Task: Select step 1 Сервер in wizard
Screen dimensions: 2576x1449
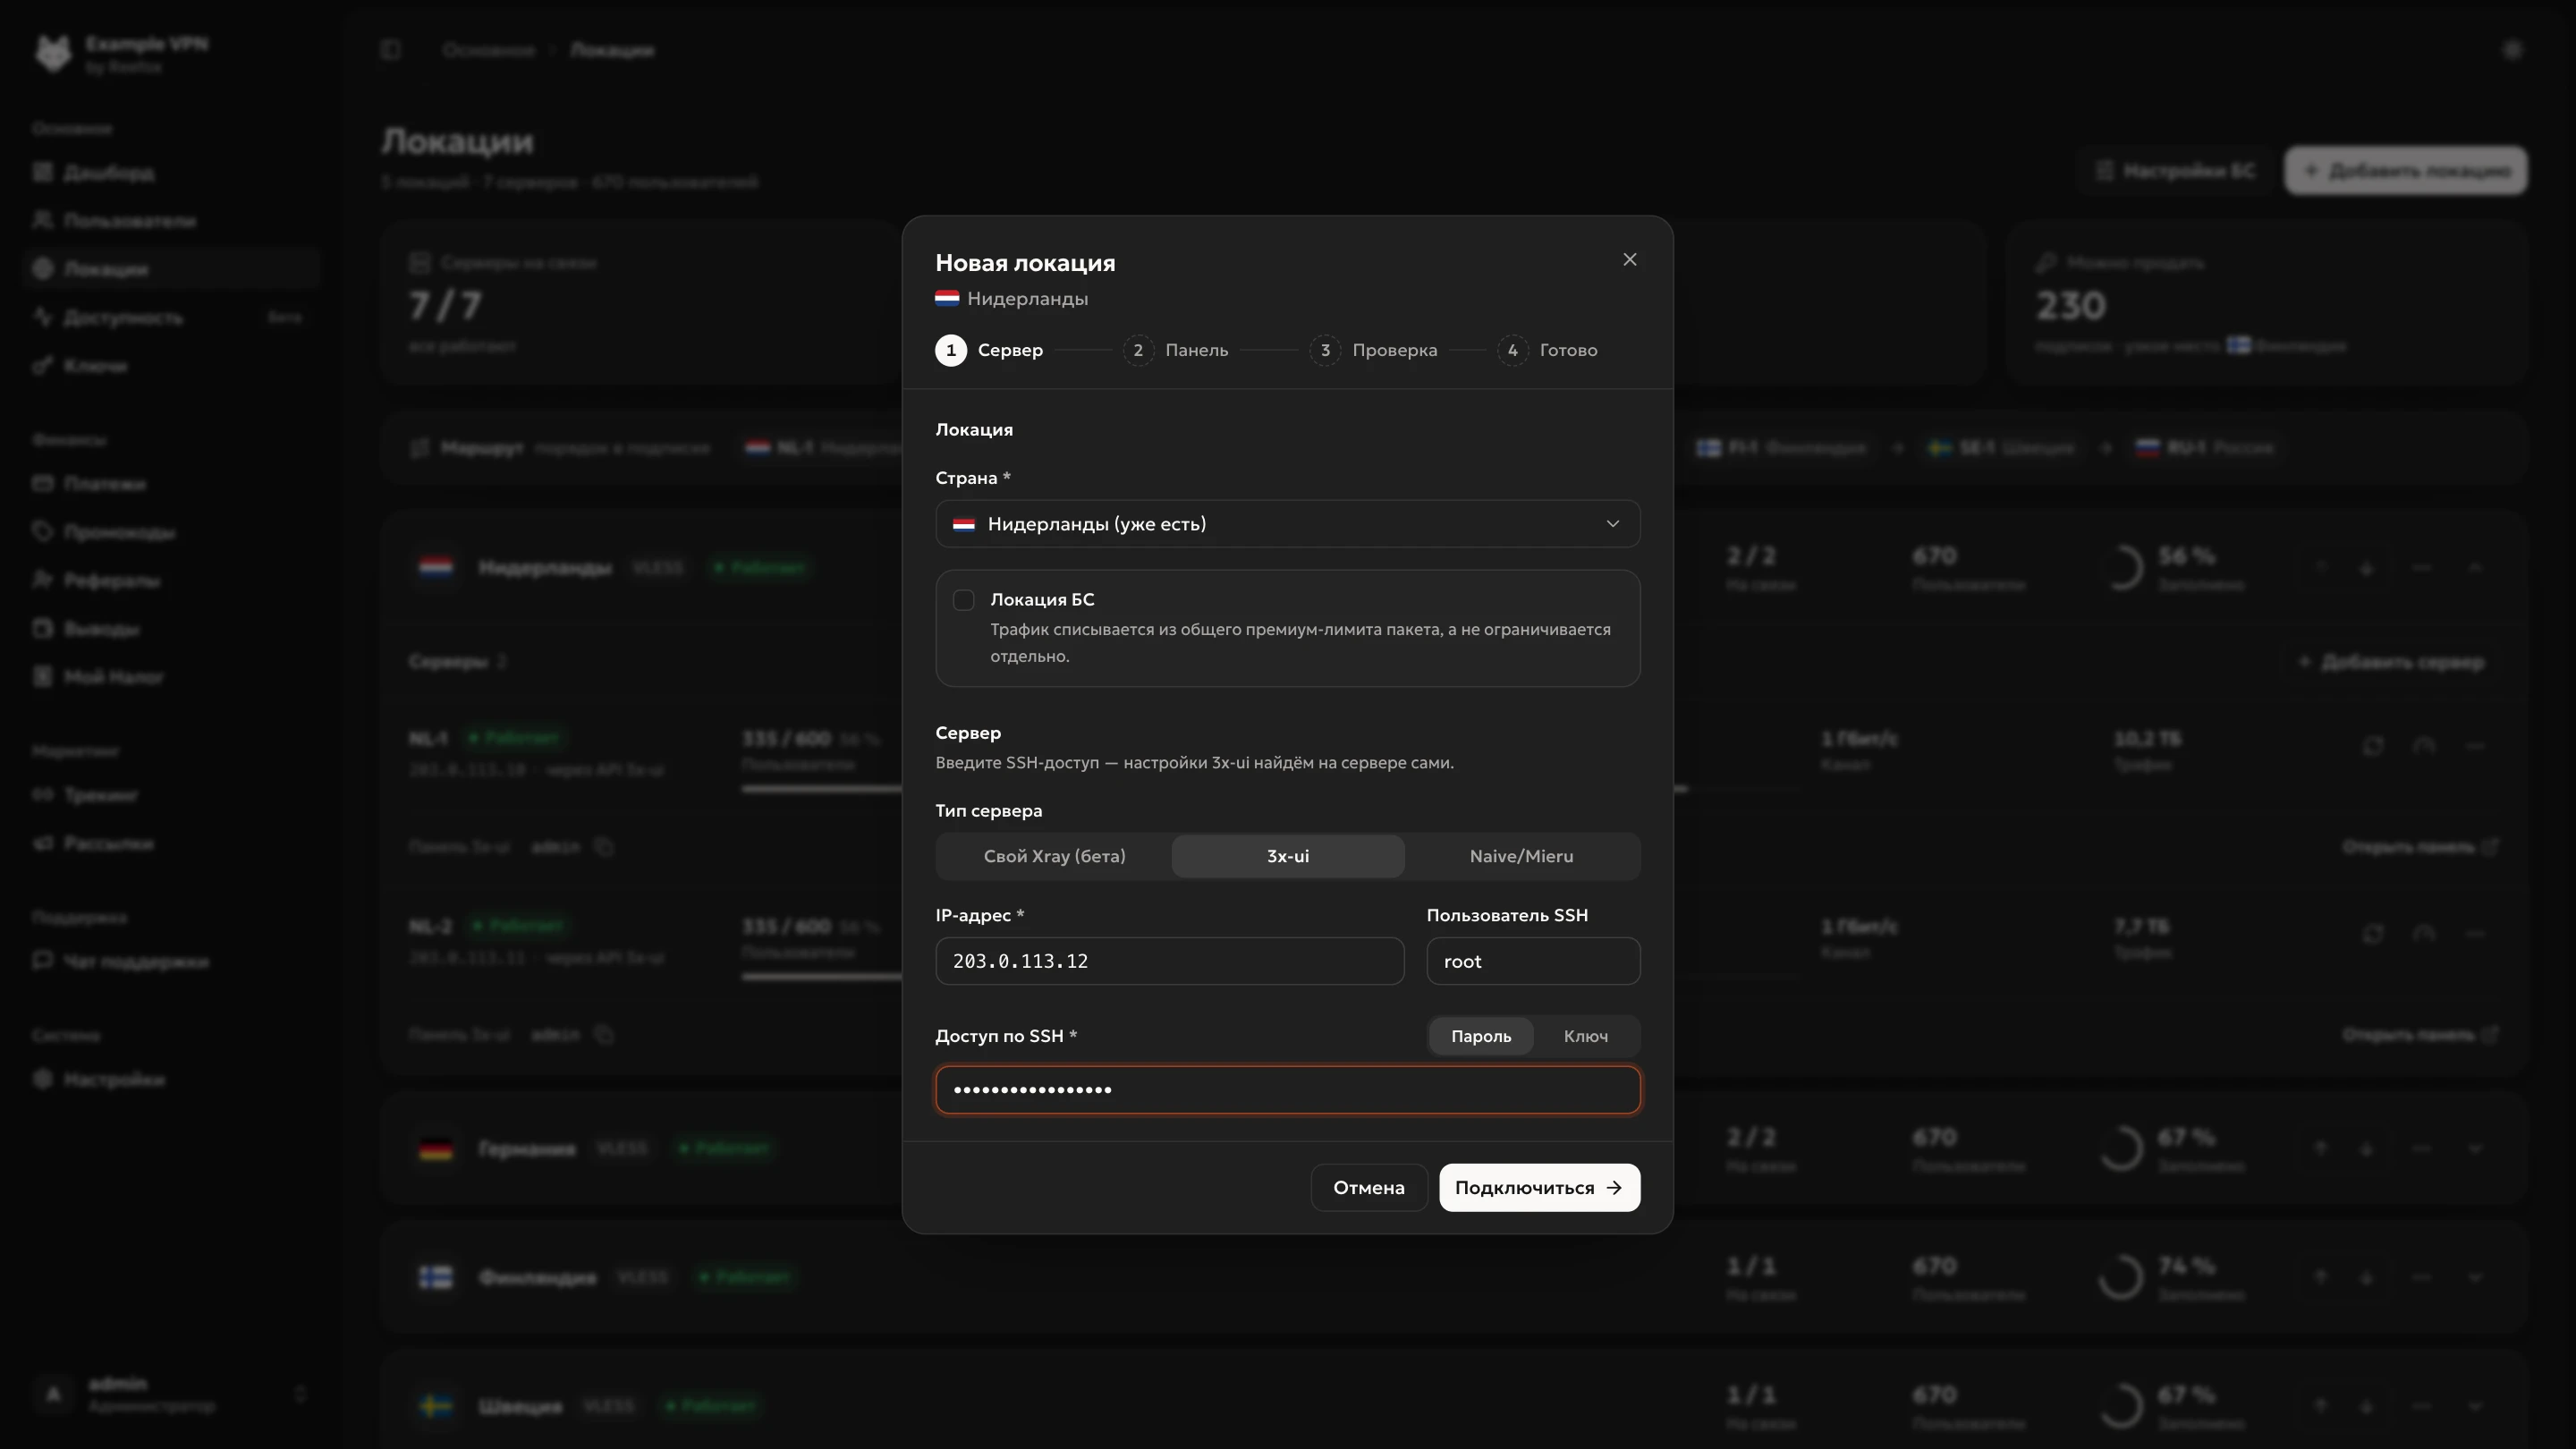Action: point(989,350)
